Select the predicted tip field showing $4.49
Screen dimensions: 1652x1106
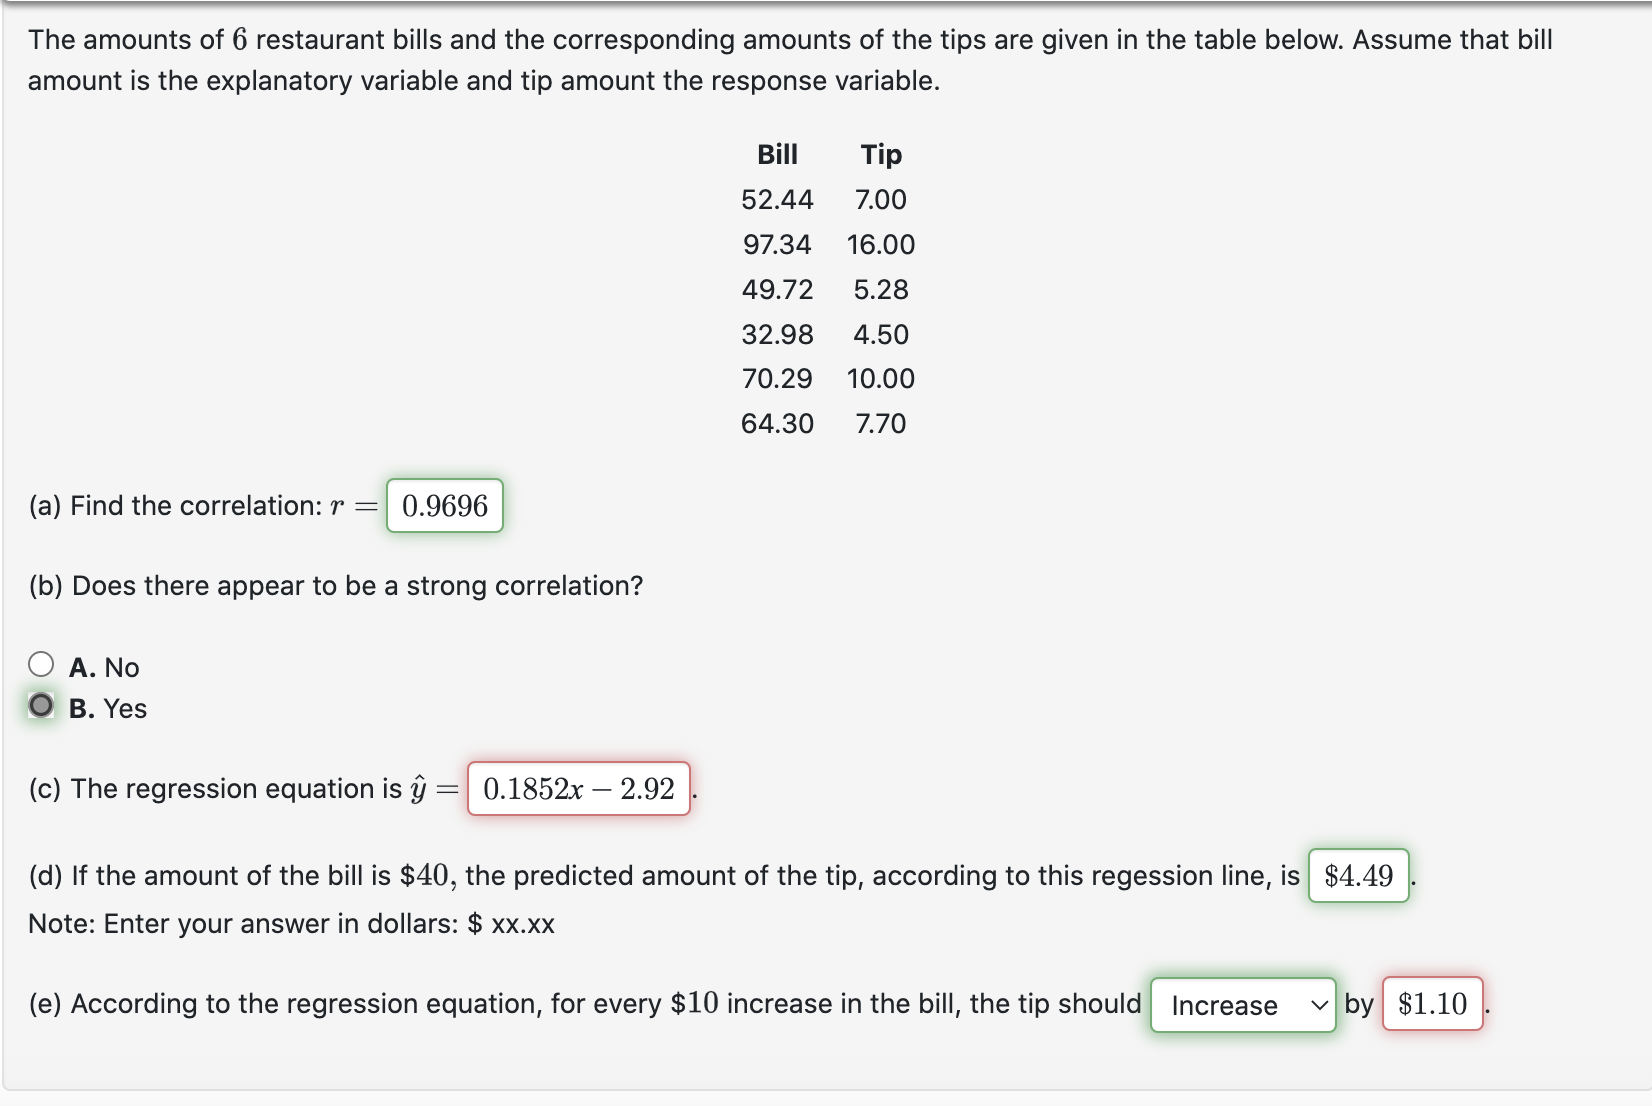coord(1358,877)
